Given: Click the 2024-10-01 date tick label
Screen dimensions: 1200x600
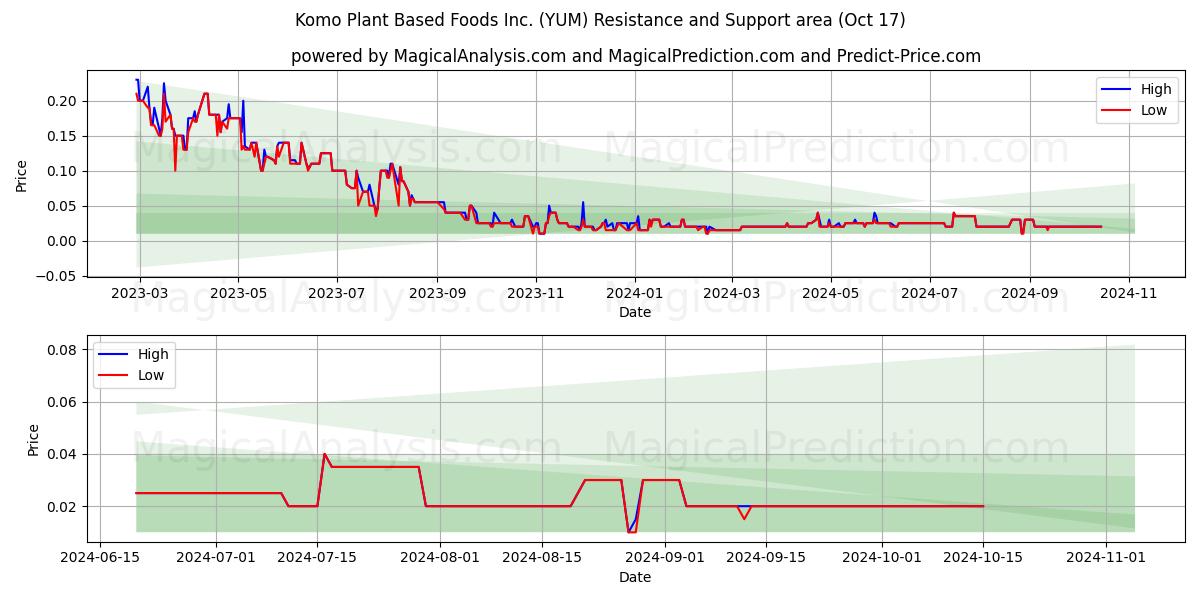Looking at the screenshot, I should coord(882,559).
